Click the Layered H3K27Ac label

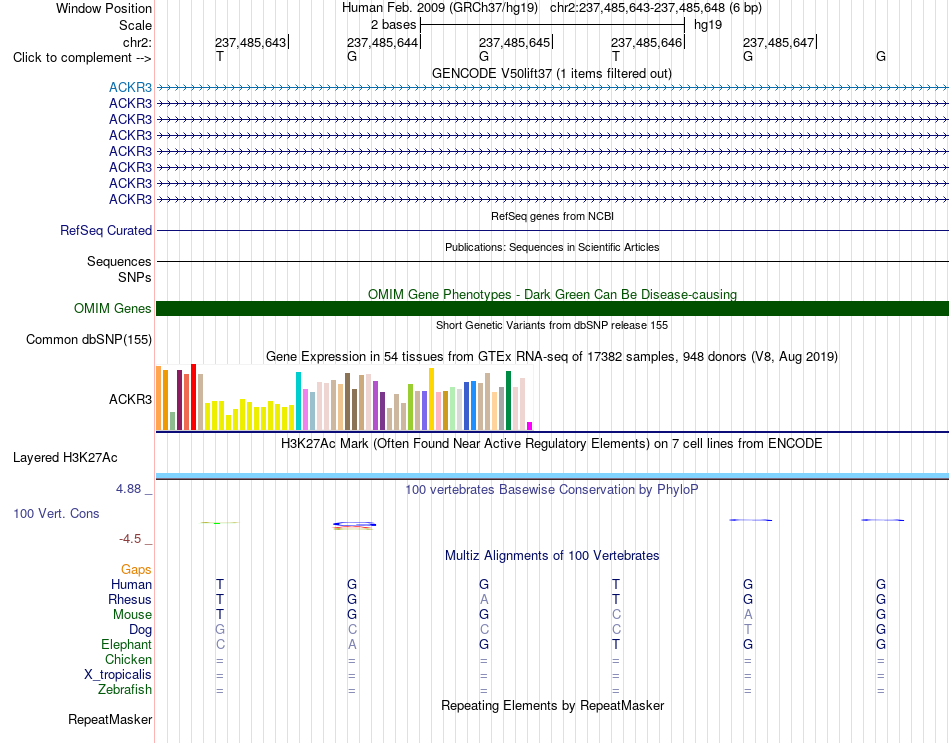(65, 458)
